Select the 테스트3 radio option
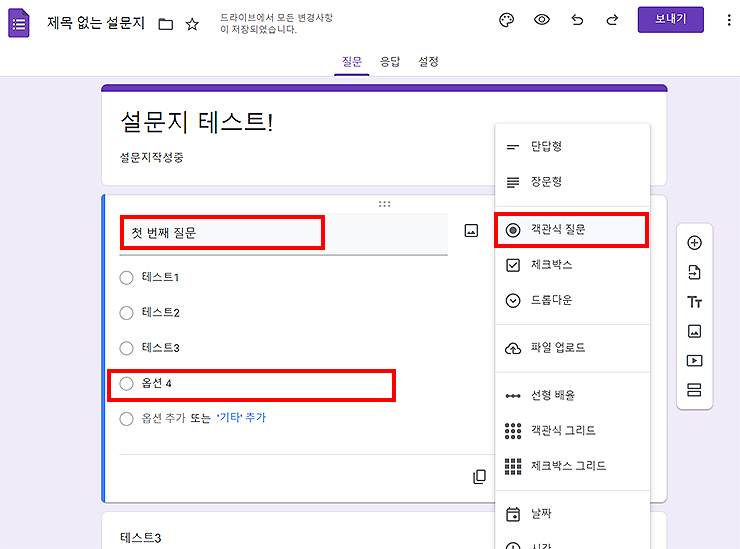Viewport: 740px width, 549px height. click(126, 348)
